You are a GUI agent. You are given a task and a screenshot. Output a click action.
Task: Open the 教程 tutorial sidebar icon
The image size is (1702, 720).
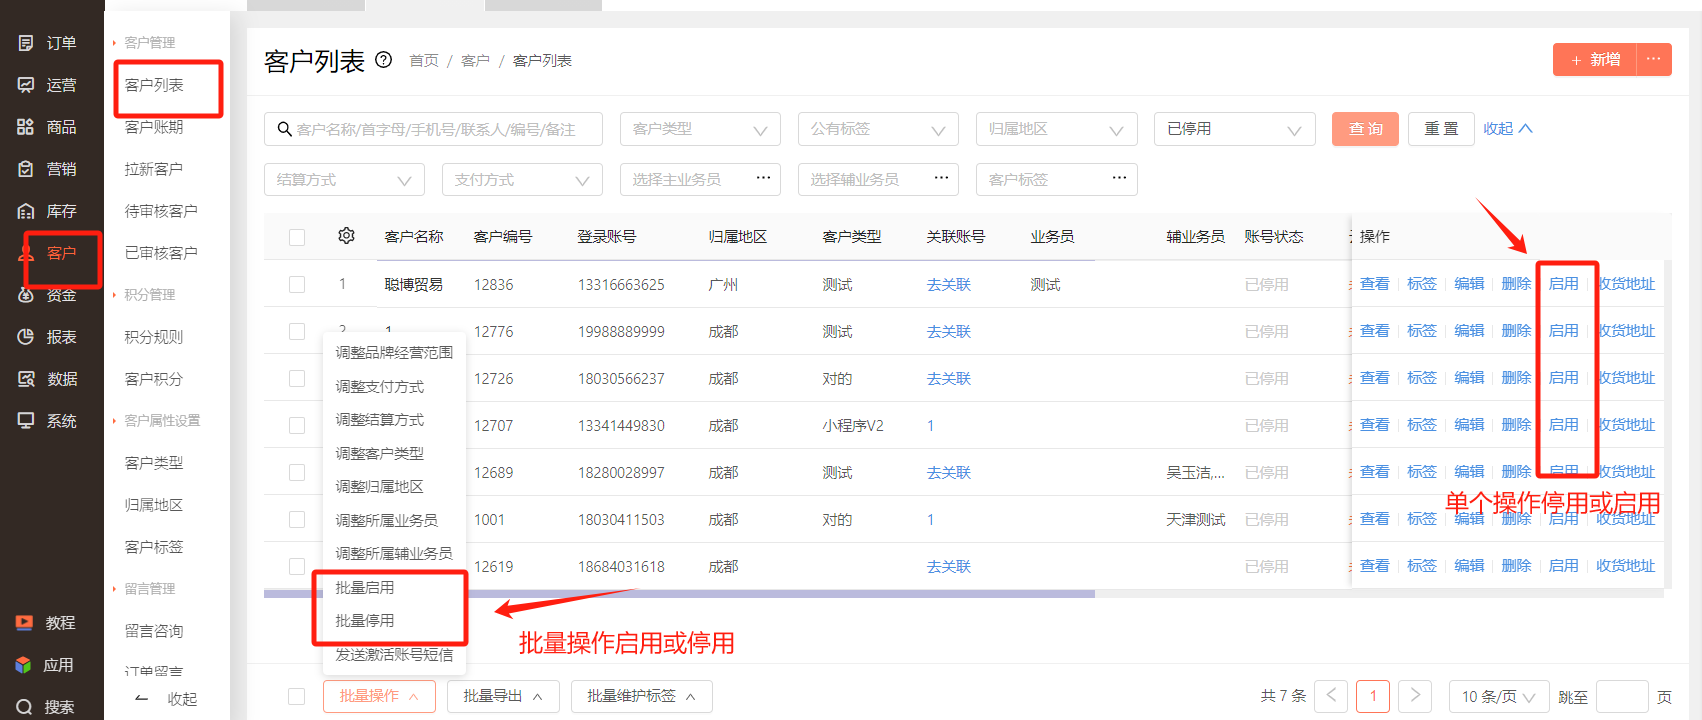pyautogui.click(x=24, y=623)
